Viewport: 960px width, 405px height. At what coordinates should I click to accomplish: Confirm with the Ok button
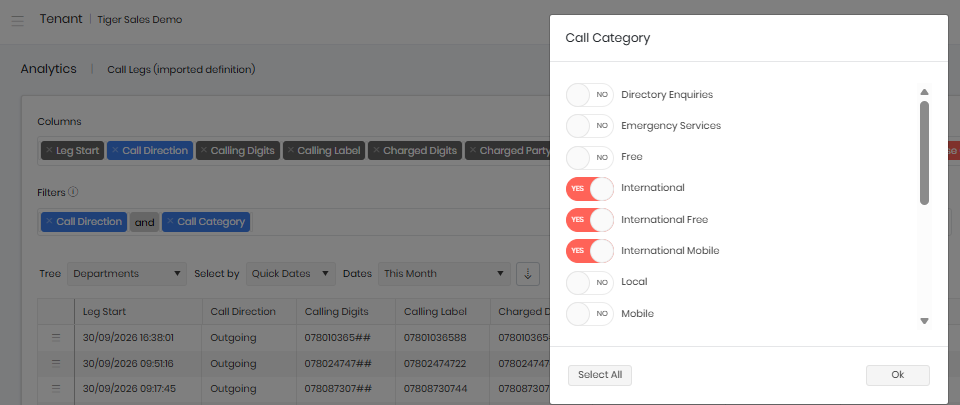click(x=898, y=375)
